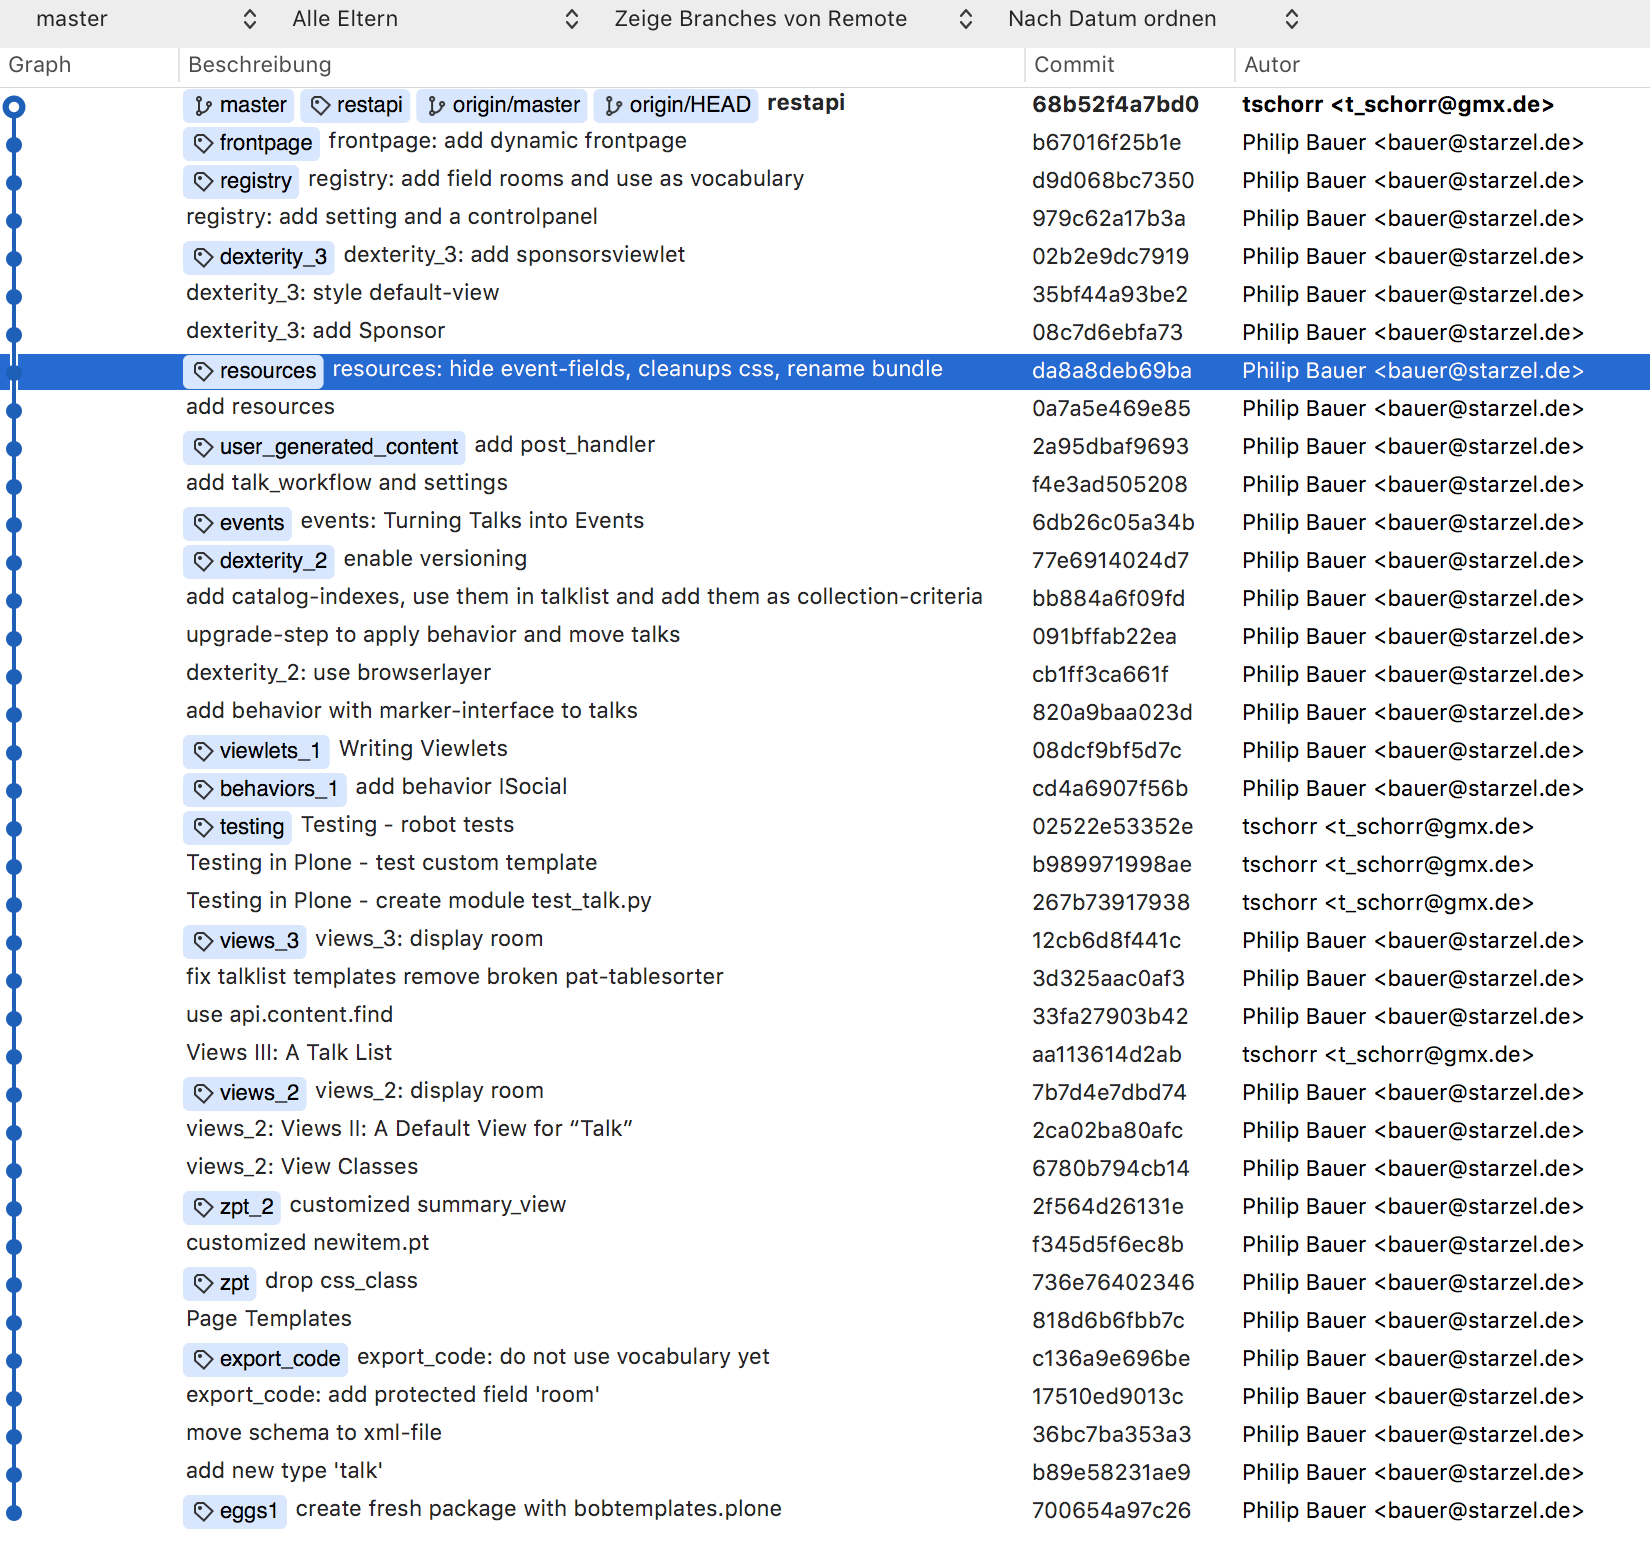Select 'Views III: A Talk List' commit
Image resolution: width=1650 pixels, height=1542 pixels.
pyautogui.click(x=289, y=1053)
